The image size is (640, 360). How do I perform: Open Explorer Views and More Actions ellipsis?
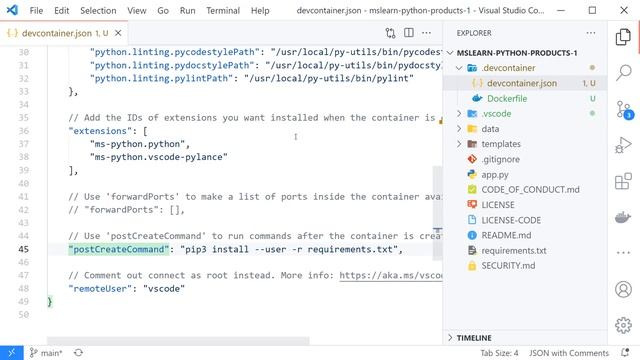click(x=591, y=33)
